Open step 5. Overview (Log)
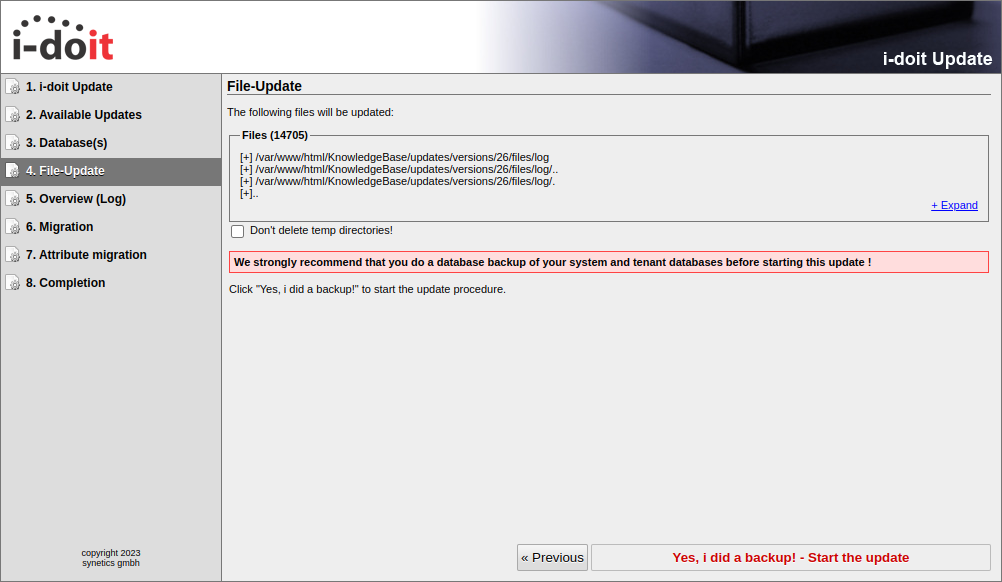Image resolution: width=1002 pixels, height=582 pixels. 76,199
